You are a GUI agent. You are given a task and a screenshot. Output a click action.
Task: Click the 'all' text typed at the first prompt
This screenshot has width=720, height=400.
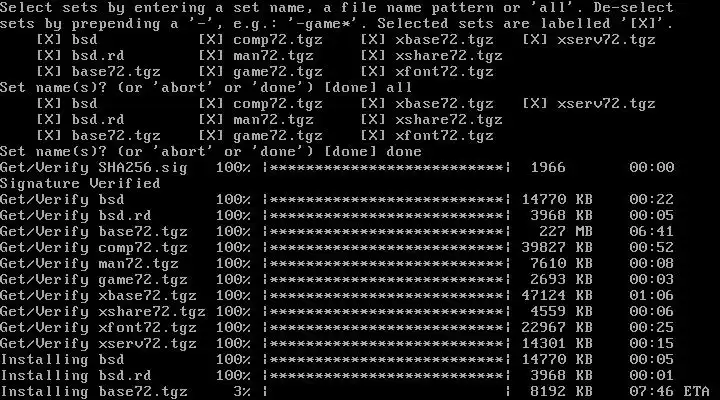point(399,88)
